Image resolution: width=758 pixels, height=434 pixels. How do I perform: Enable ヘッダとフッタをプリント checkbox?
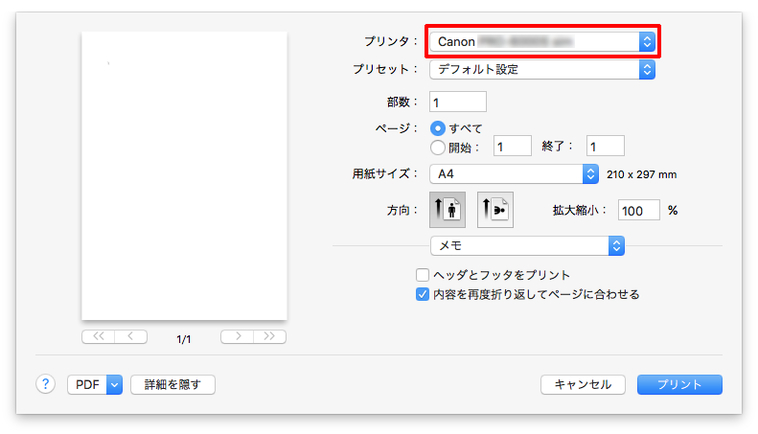423,275
